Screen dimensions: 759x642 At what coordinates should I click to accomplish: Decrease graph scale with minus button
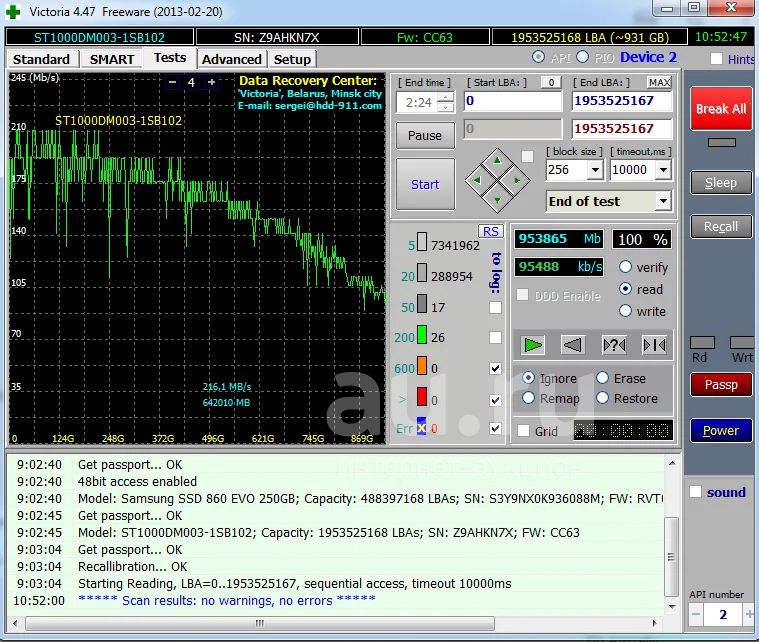[x=172, y=82]
